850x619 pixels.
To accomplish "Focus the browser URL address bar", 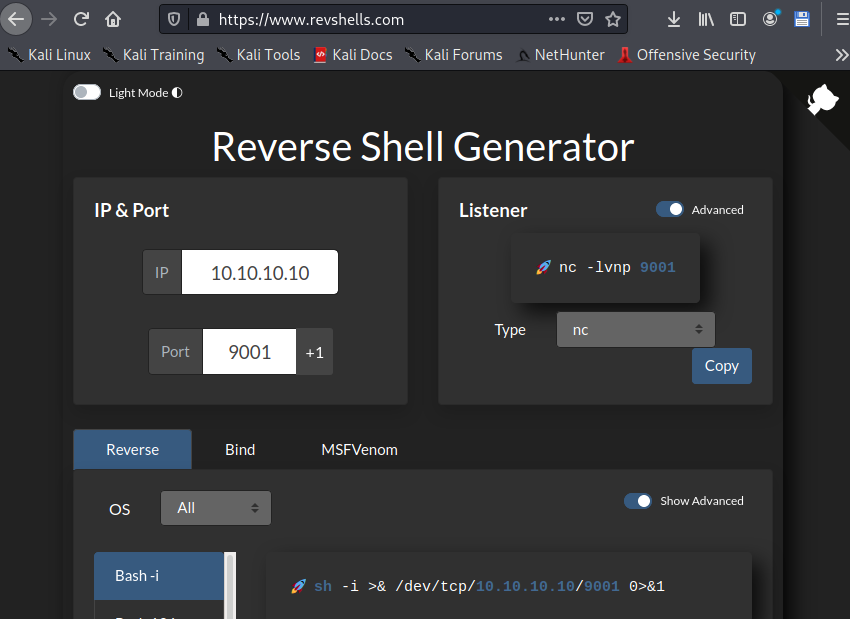I will [379, 20].
